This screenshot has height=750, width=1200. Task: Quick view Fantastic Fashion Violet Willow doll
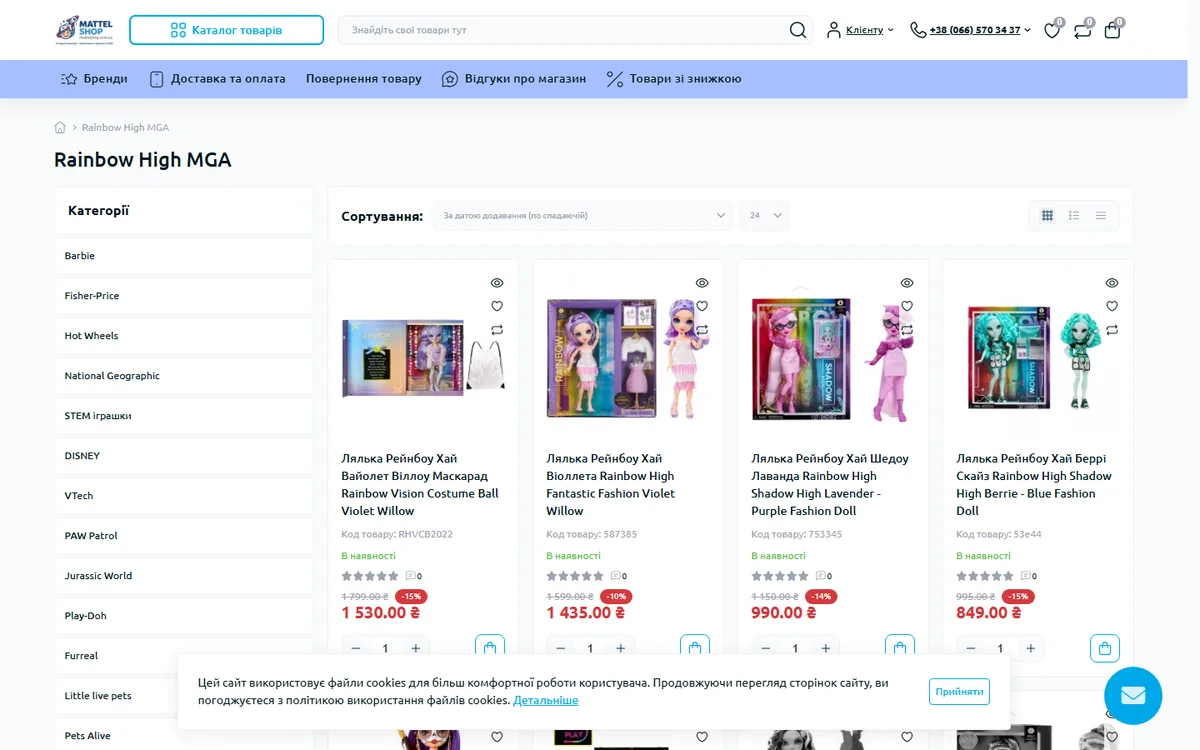click(x=702, y=283)
